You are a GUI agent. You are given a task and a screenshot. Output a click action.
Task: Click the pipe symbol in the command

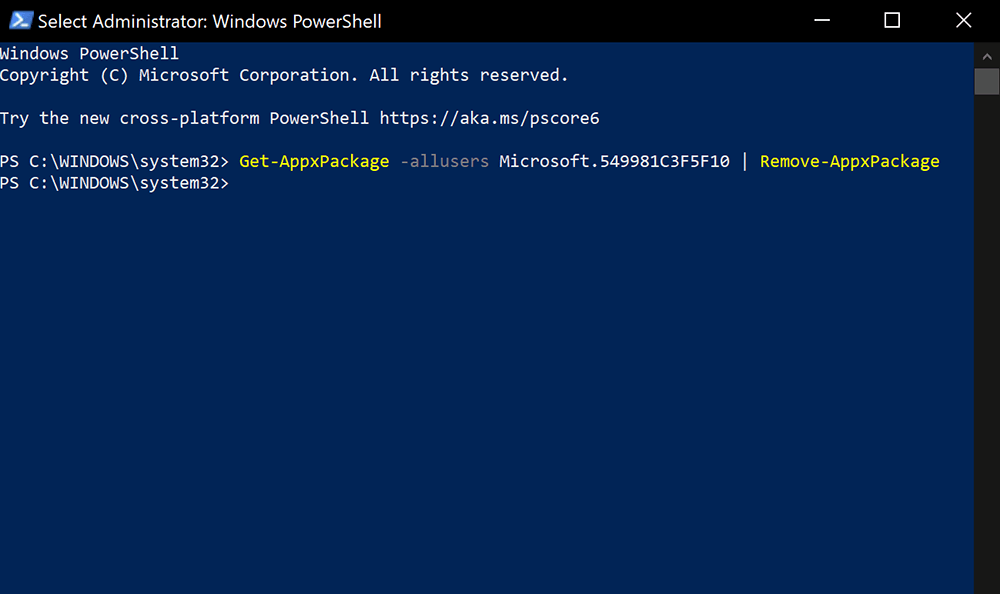tap(744, 161)
